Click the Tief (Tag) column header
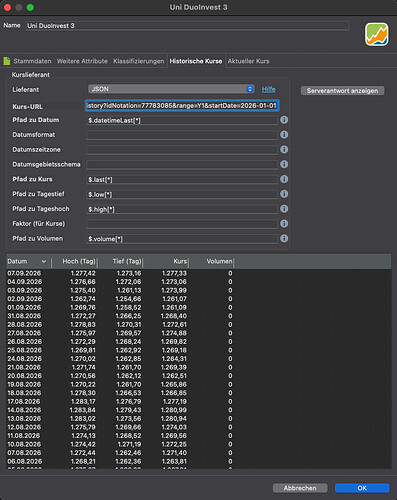Viewport: 397px width, 500px height. pos(120,261)
